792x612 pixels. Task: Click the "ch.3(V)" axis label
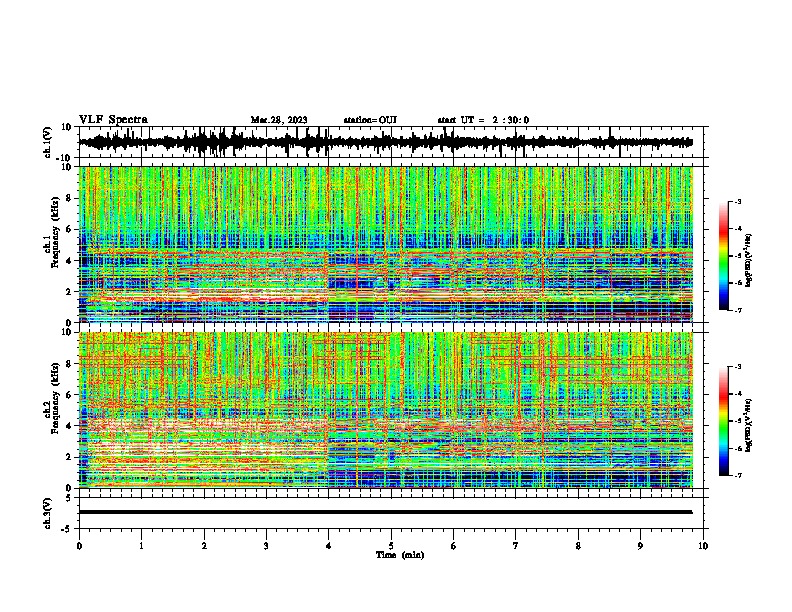click(x=48, y=514)
